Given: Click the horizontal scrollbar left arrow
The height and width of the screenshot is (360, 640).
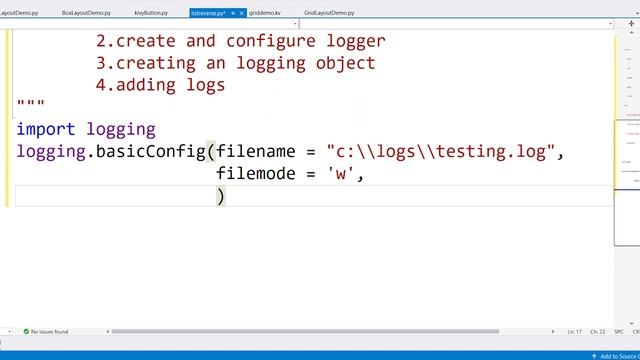Looking at the screenshot, I should [107, 331].
